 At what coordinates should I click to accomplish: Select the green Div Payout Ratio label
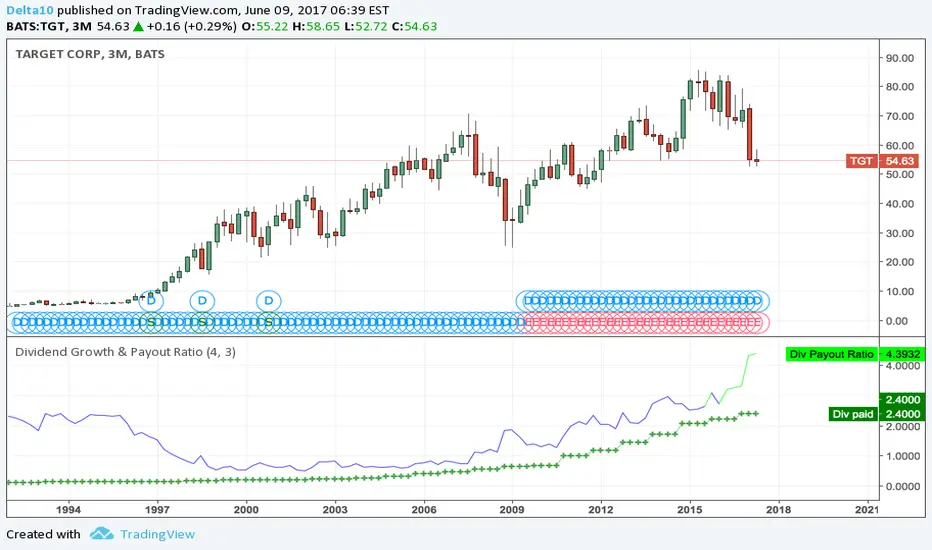tap(831, 354)
